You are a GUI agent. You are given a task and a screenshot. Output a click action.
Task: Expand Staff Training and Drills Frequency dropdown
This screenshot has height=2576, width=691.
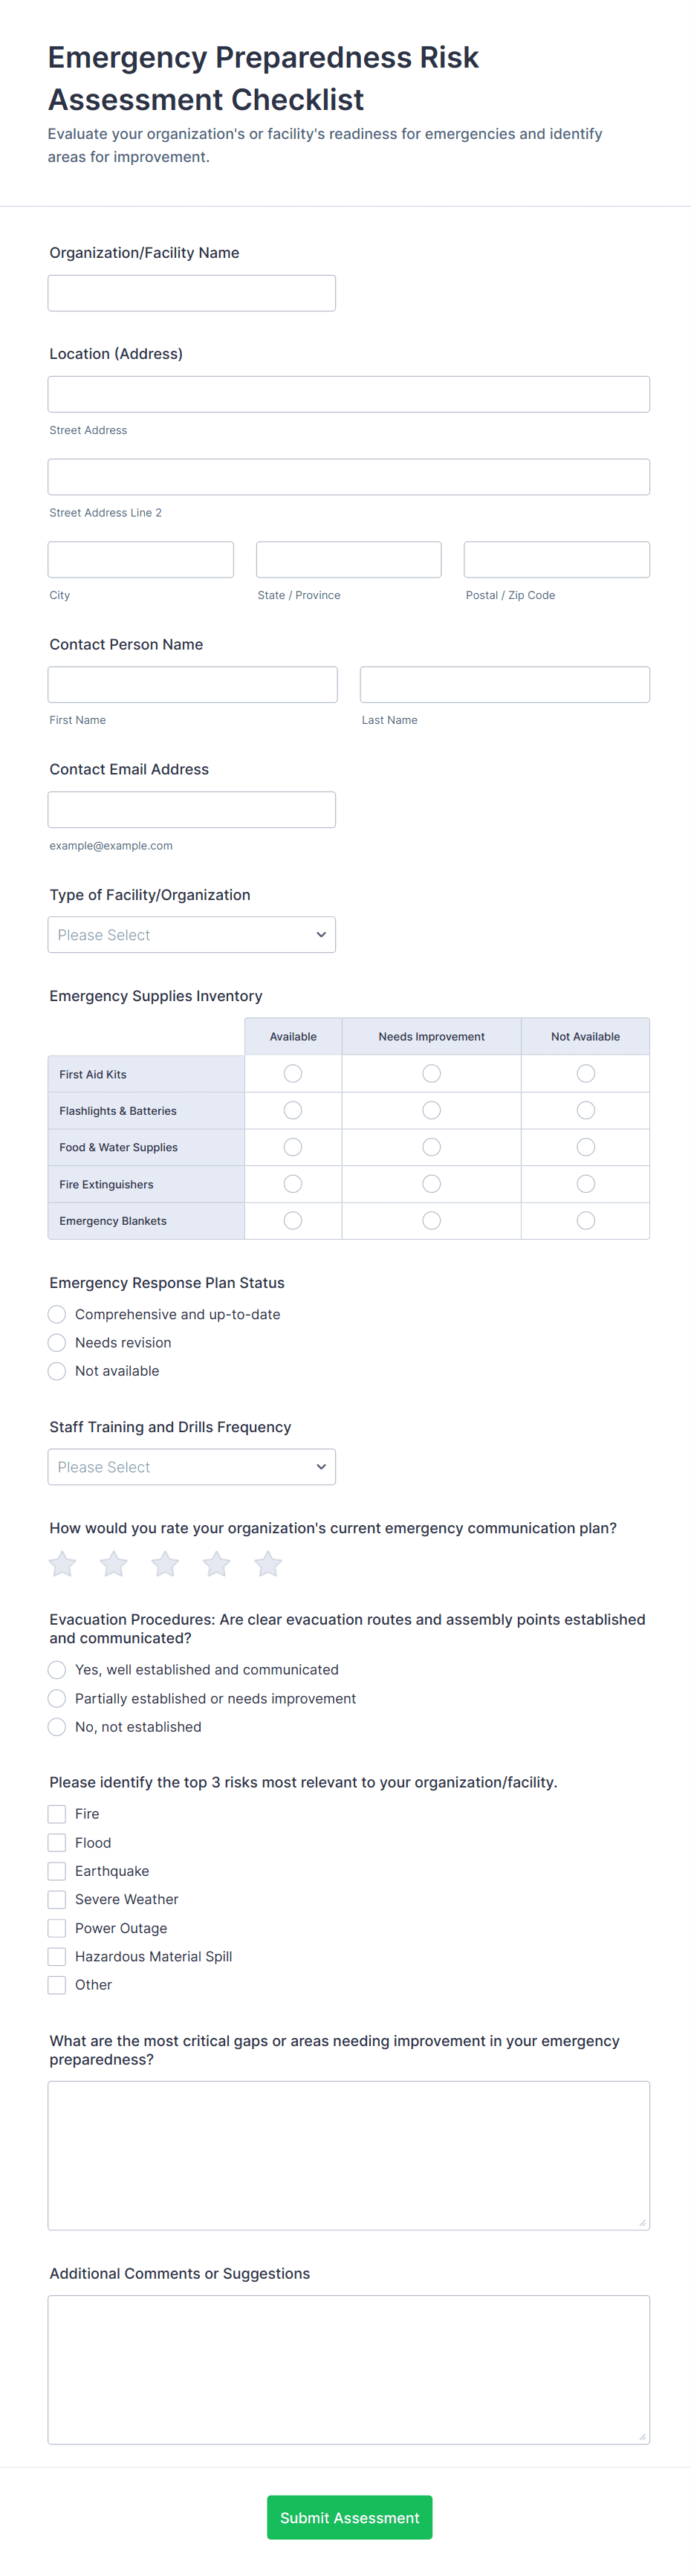pos(191,1467)
